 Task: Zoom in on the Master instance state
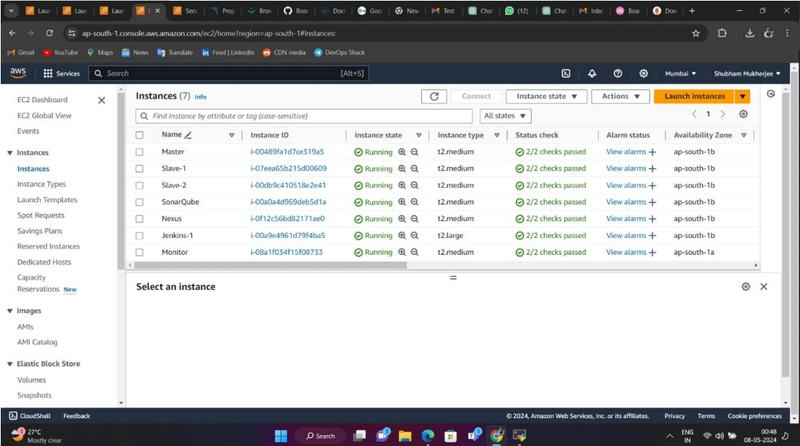coord(402,152)
